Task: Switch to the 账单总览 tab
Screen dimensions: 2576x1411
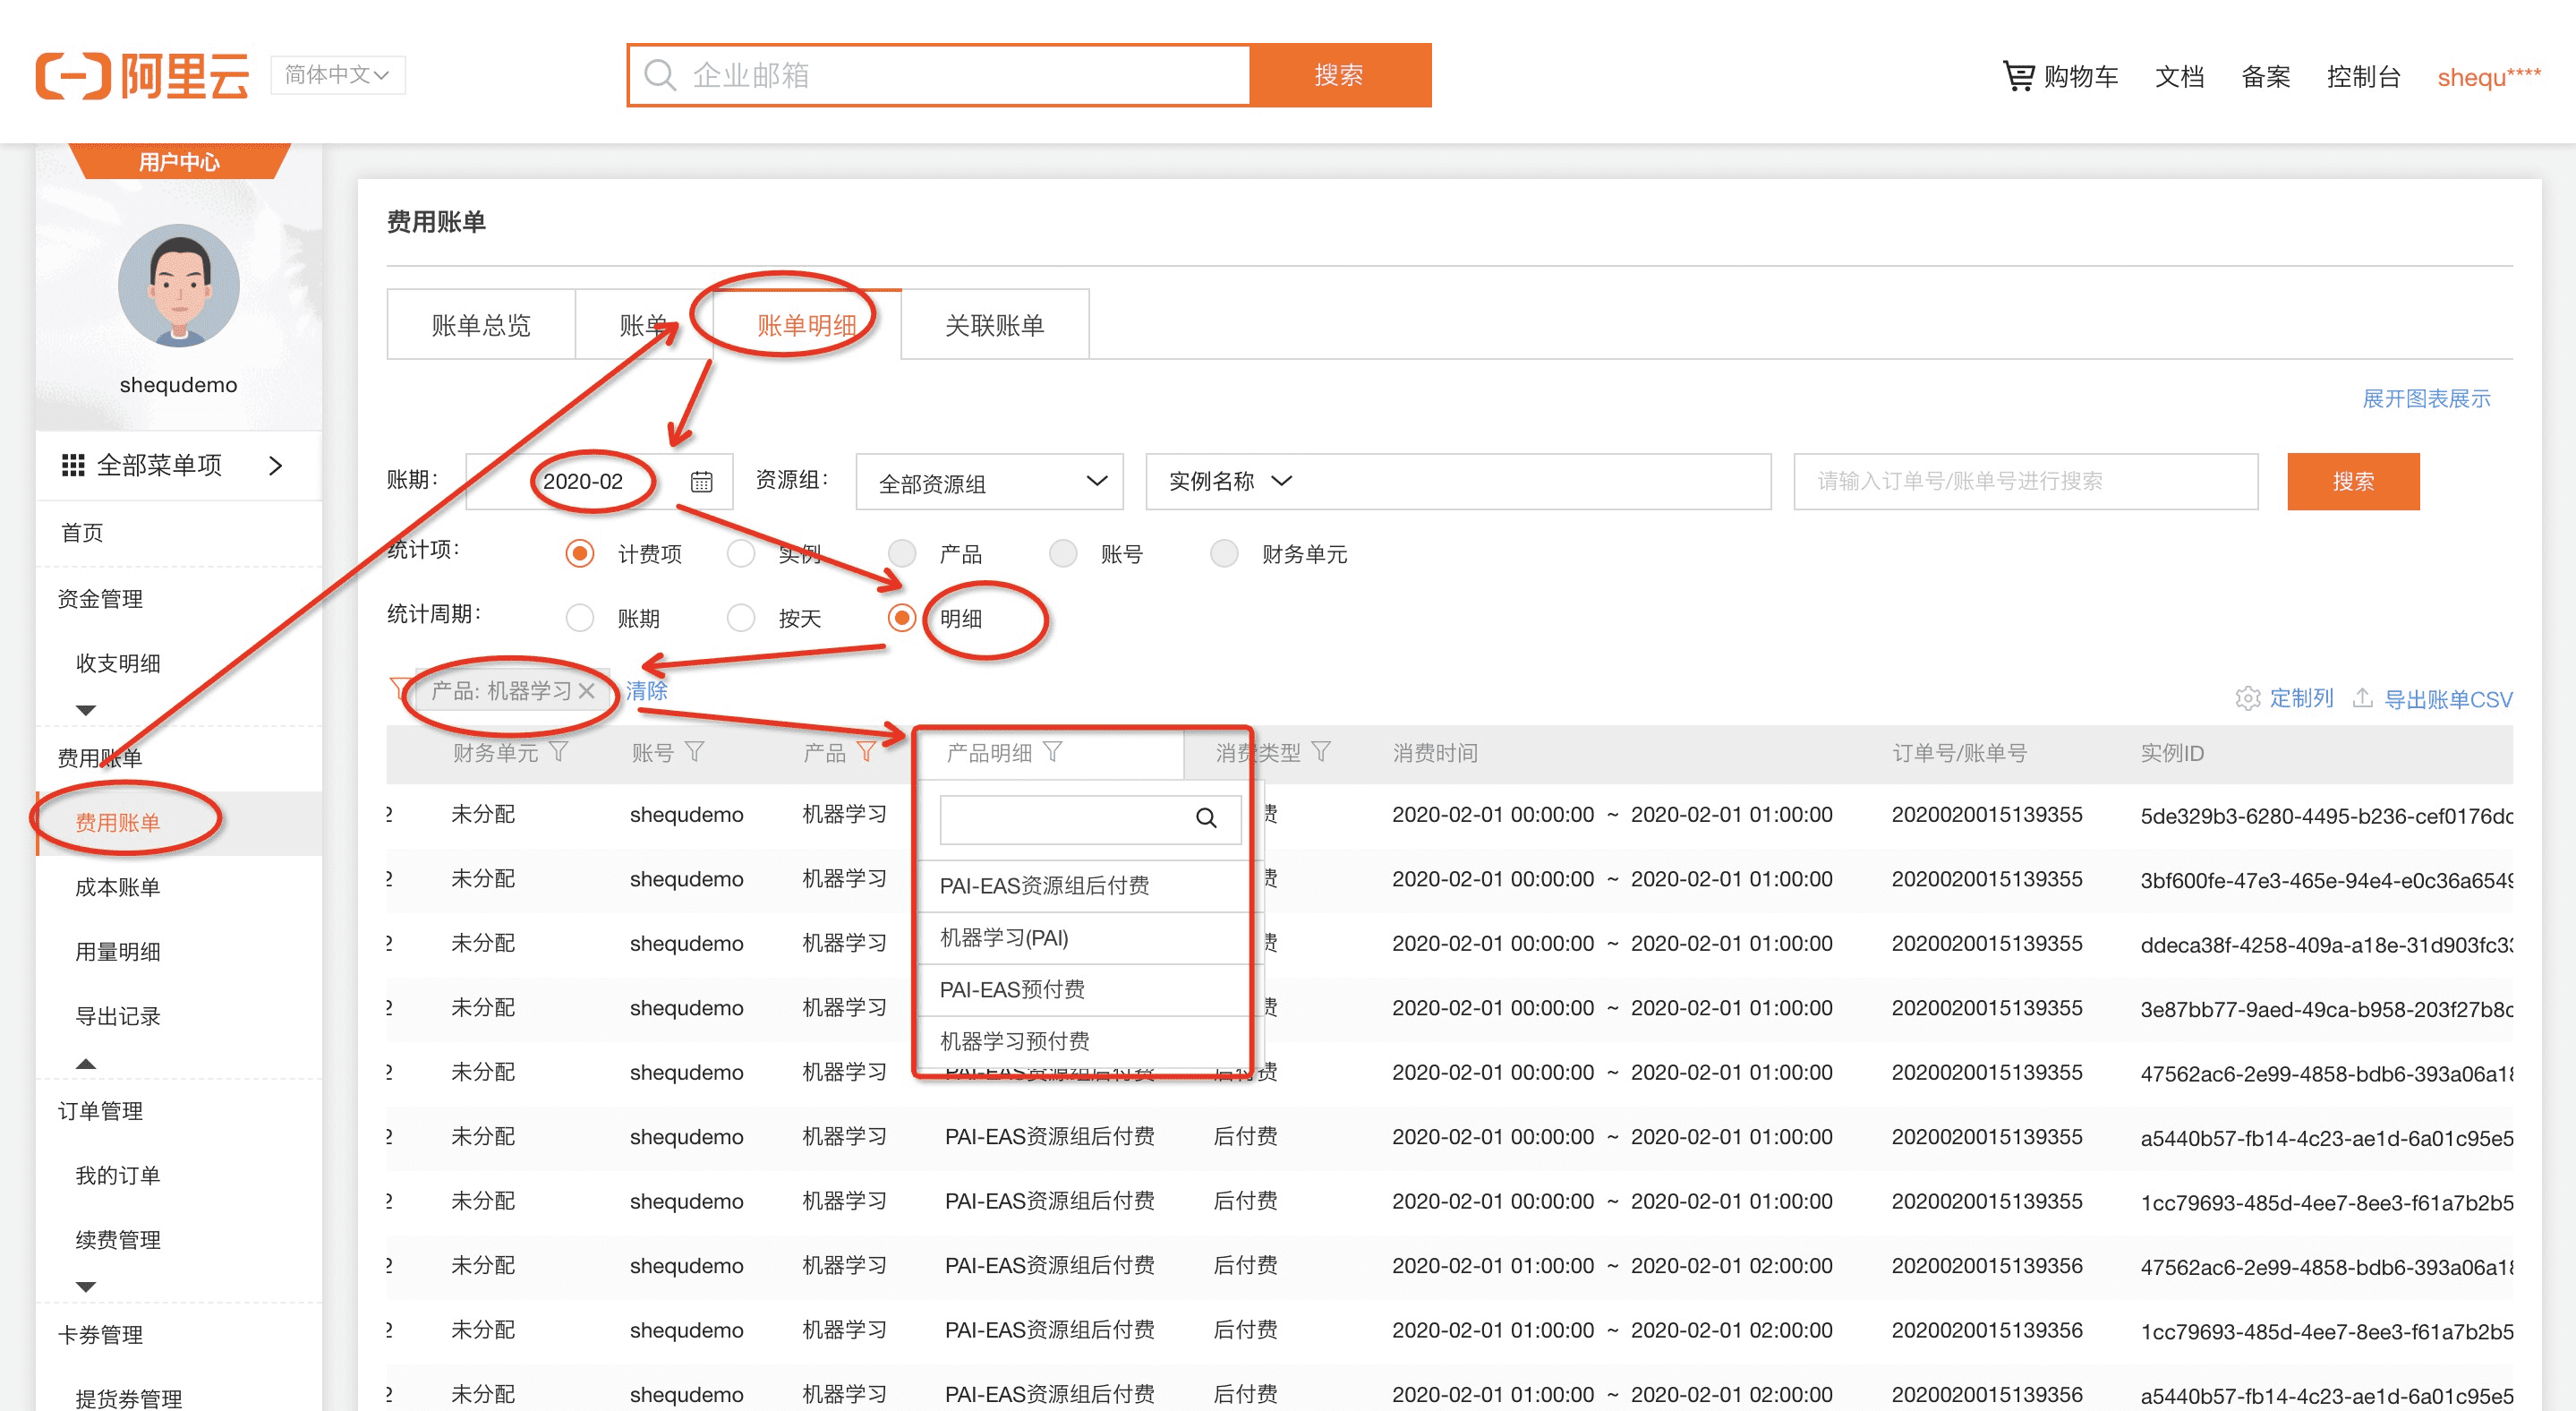Action: [x=481, y=325]
